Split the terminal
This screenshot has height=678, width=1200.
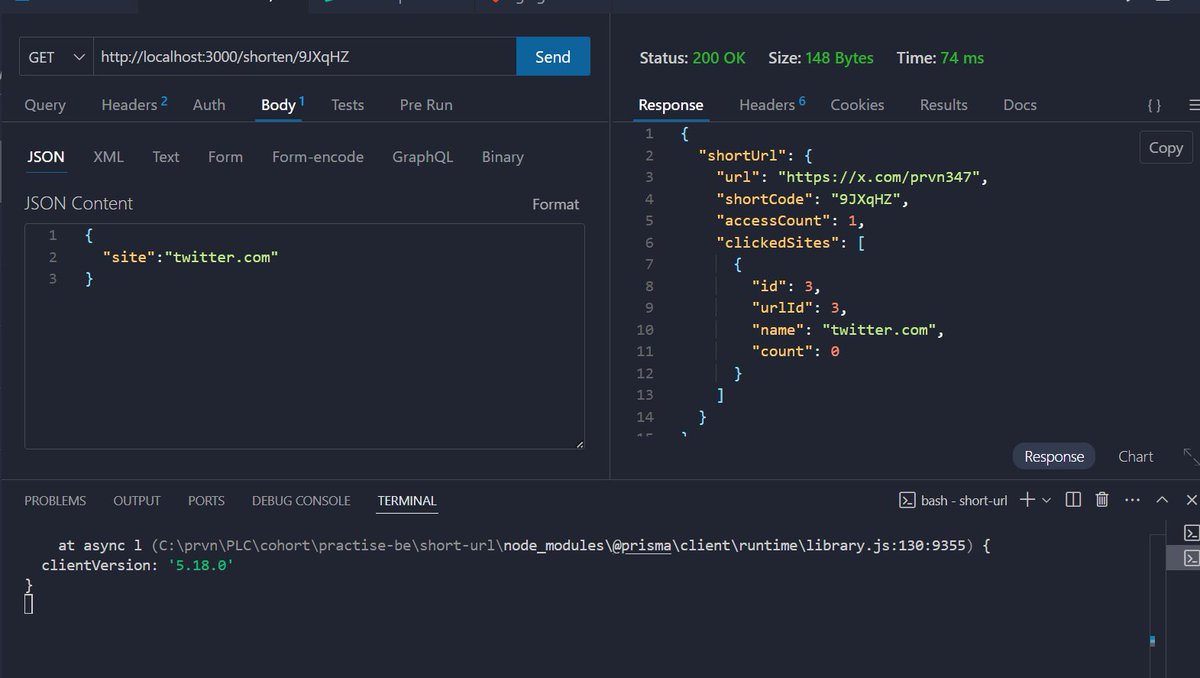pyautogui.click(x=1073, y=500)
